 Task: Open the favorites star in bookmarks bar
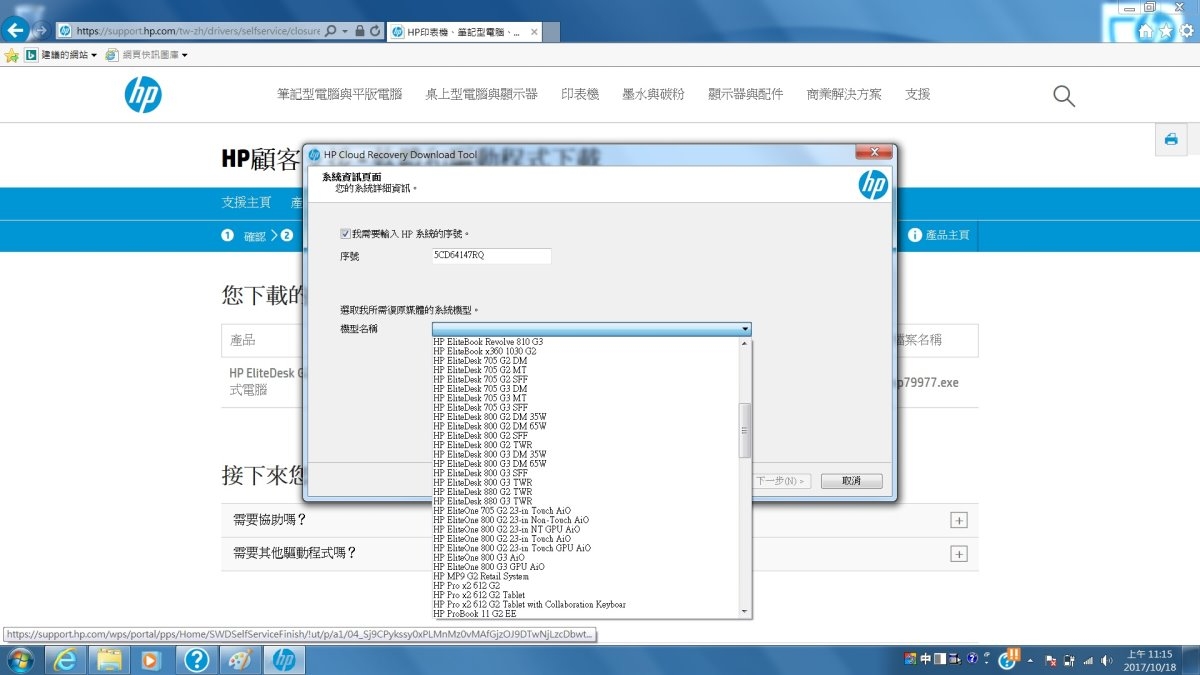click(11, 55)
